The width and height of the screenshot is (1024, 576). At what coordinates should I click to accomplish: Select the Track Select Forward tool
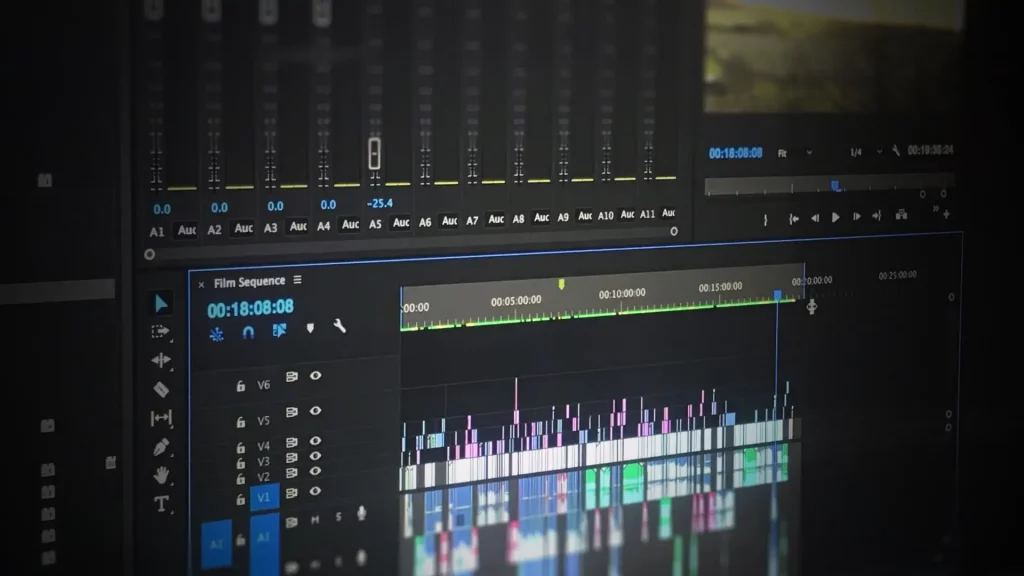(160, 332)
